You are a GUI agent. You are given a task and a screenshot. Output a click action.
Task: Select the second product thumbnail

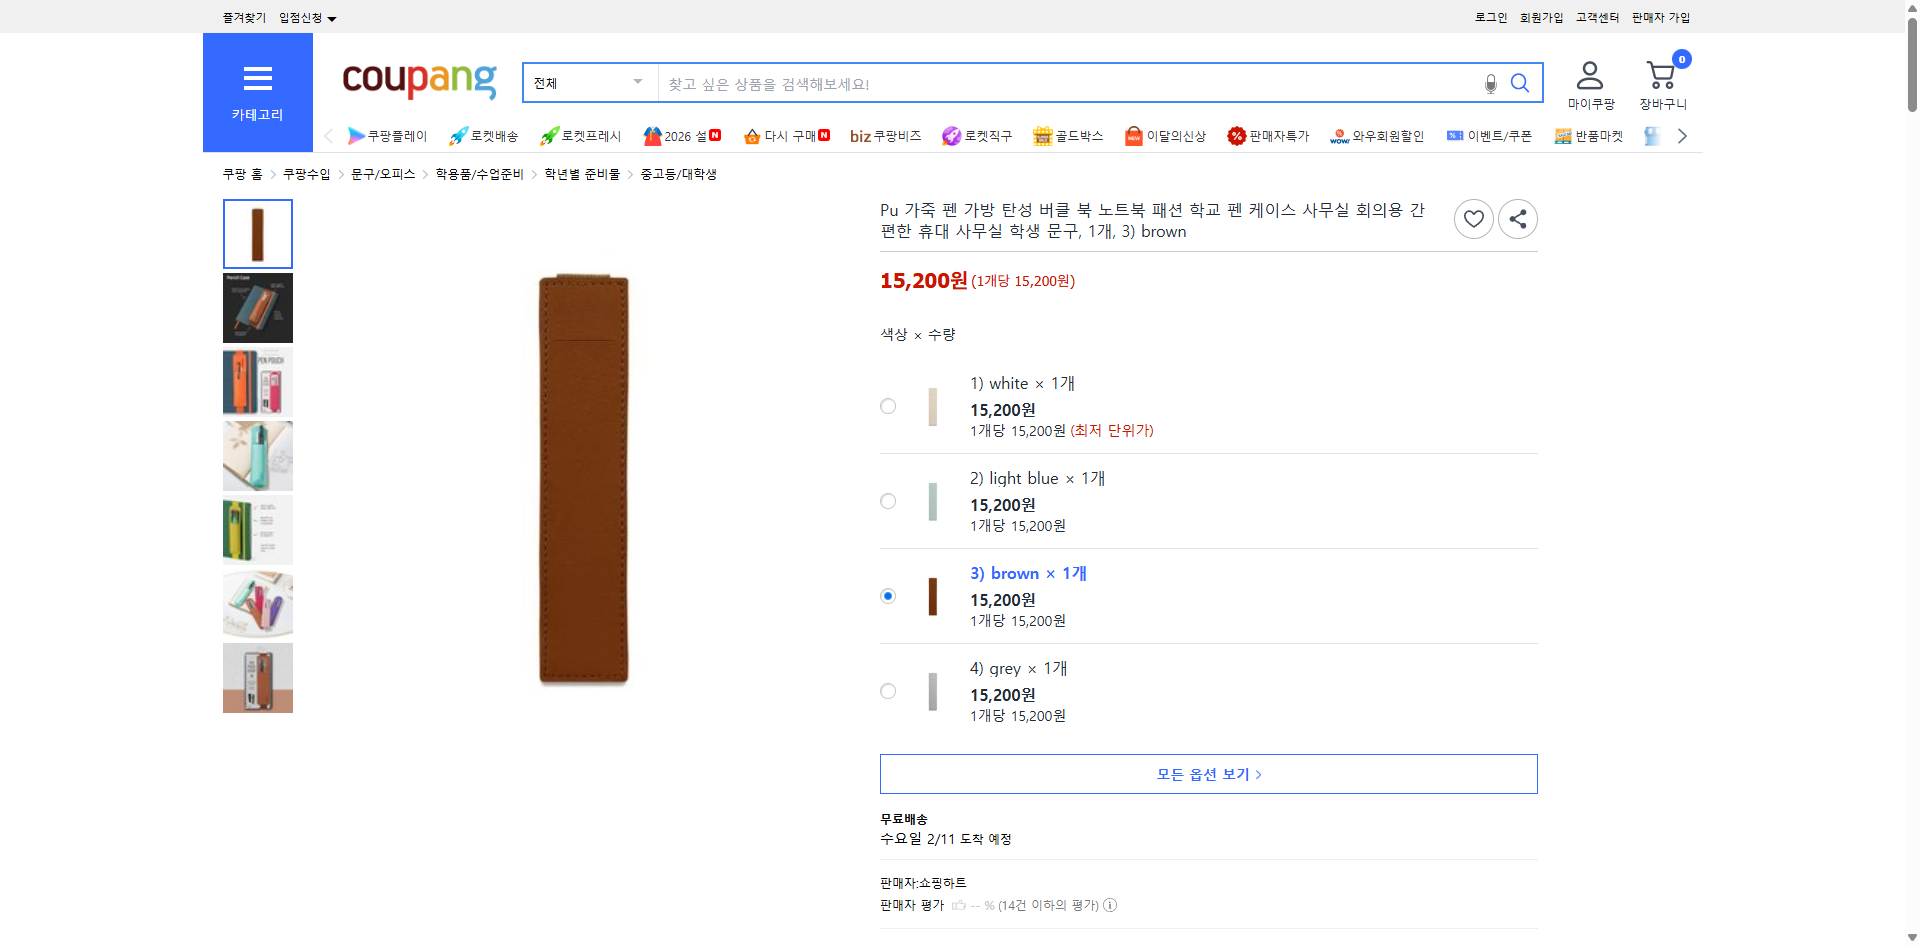(x=257, y=308)
